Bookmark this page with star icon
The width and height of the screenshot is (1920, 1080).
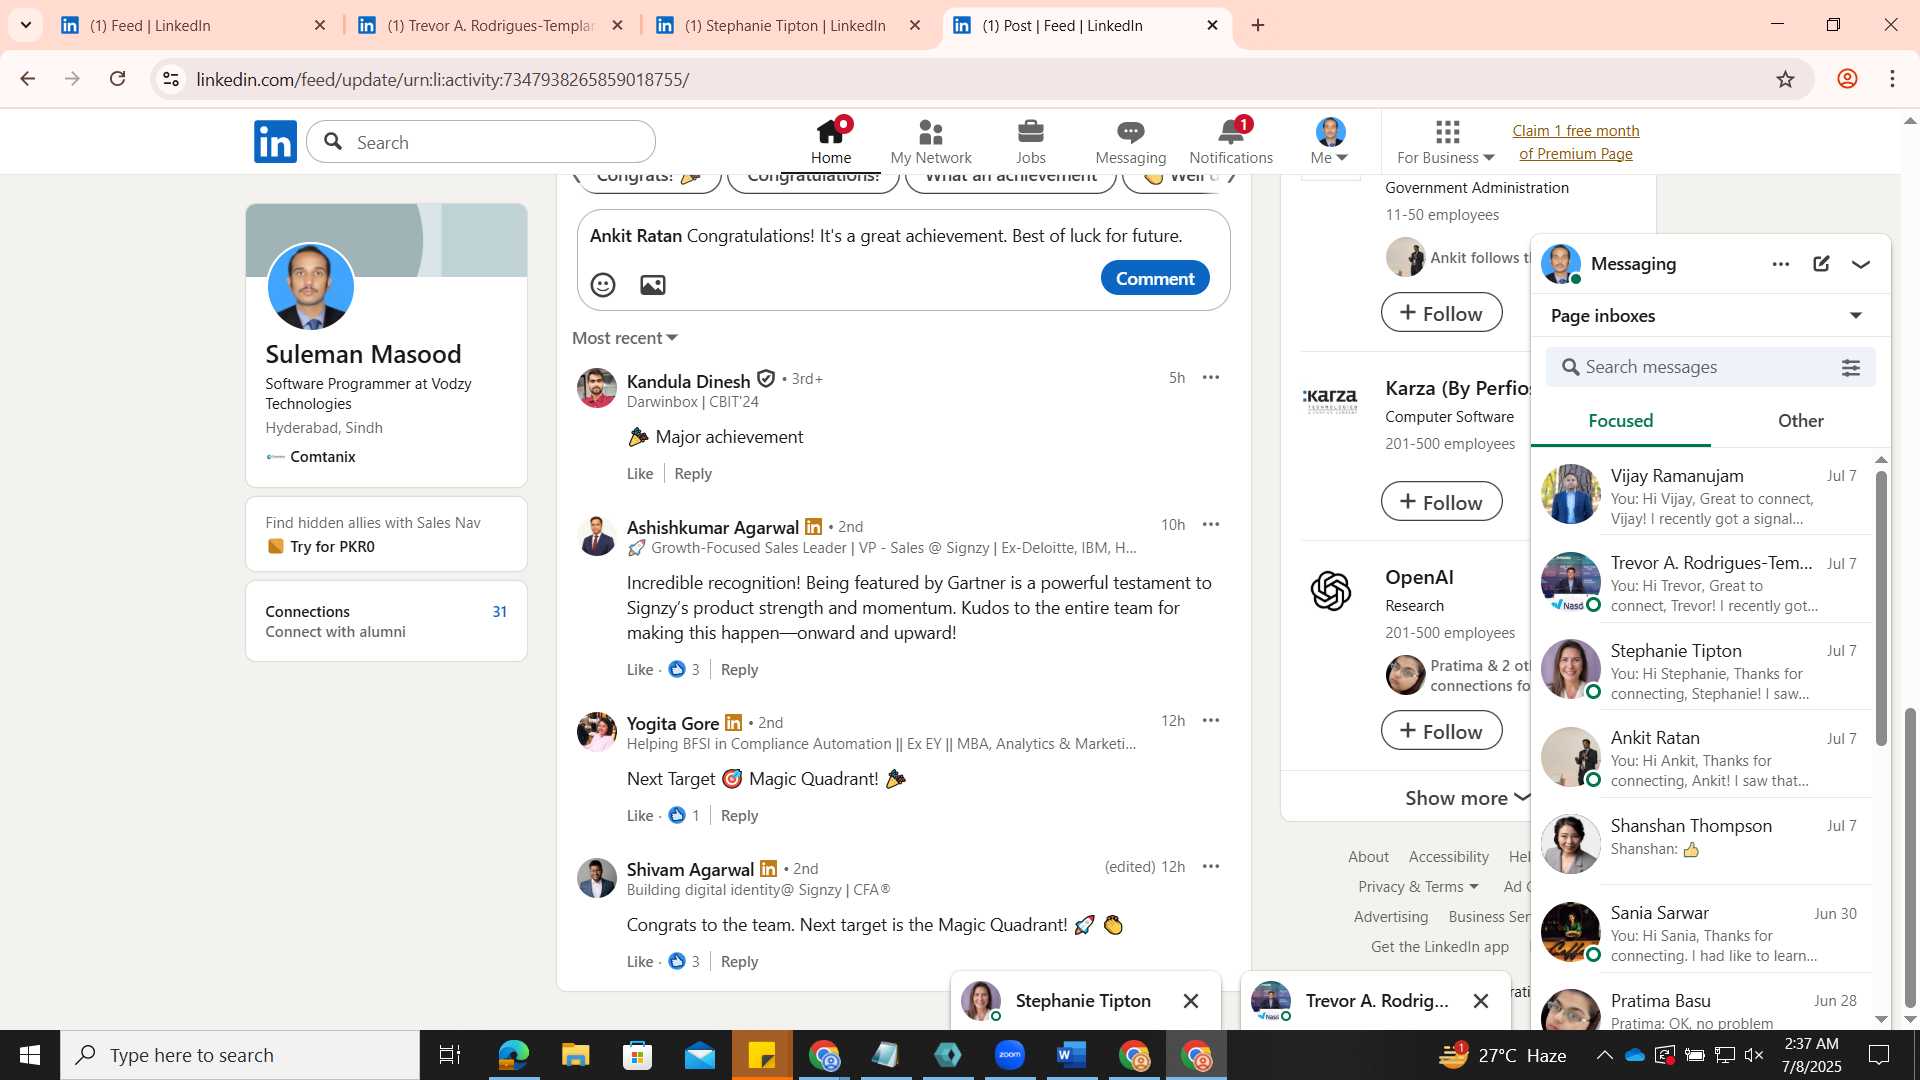(x=1786, y=79)
